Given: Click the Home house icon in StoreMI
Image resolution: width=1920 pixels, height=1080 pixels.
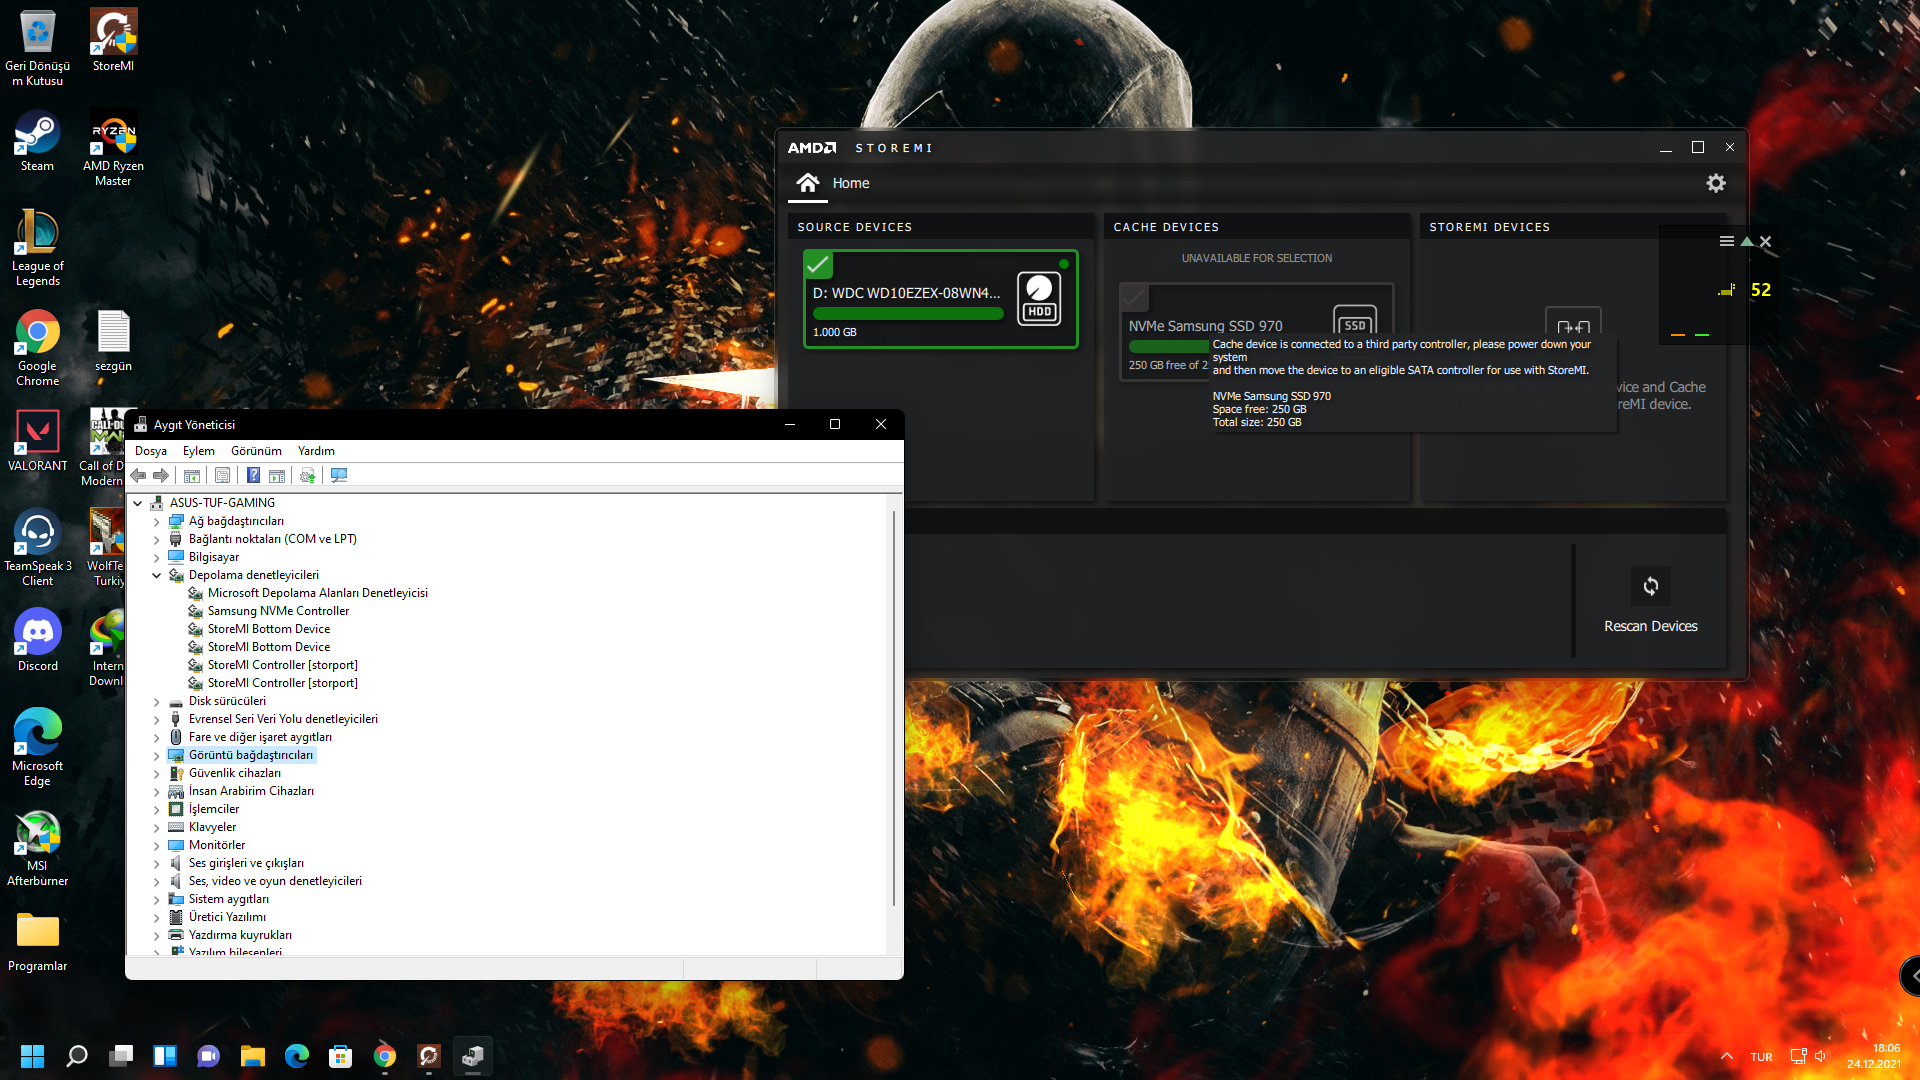Looking at the screenshot, I should pos(808,182).
